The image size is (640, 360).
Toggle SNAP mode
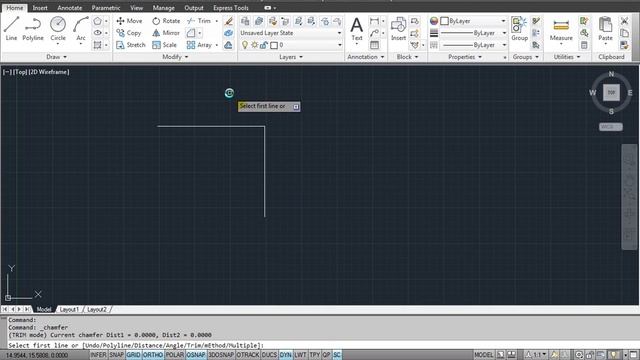tap(116, 355)
